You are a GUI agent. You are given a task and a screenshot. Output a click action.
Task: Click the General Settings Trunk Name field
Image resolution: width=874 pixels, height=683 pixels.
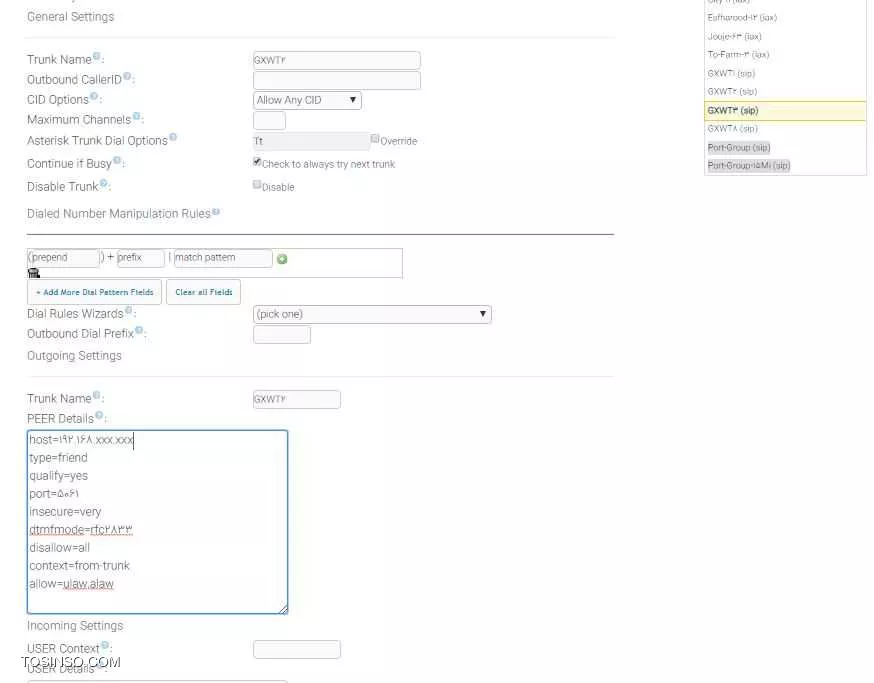tap(337, 60)
